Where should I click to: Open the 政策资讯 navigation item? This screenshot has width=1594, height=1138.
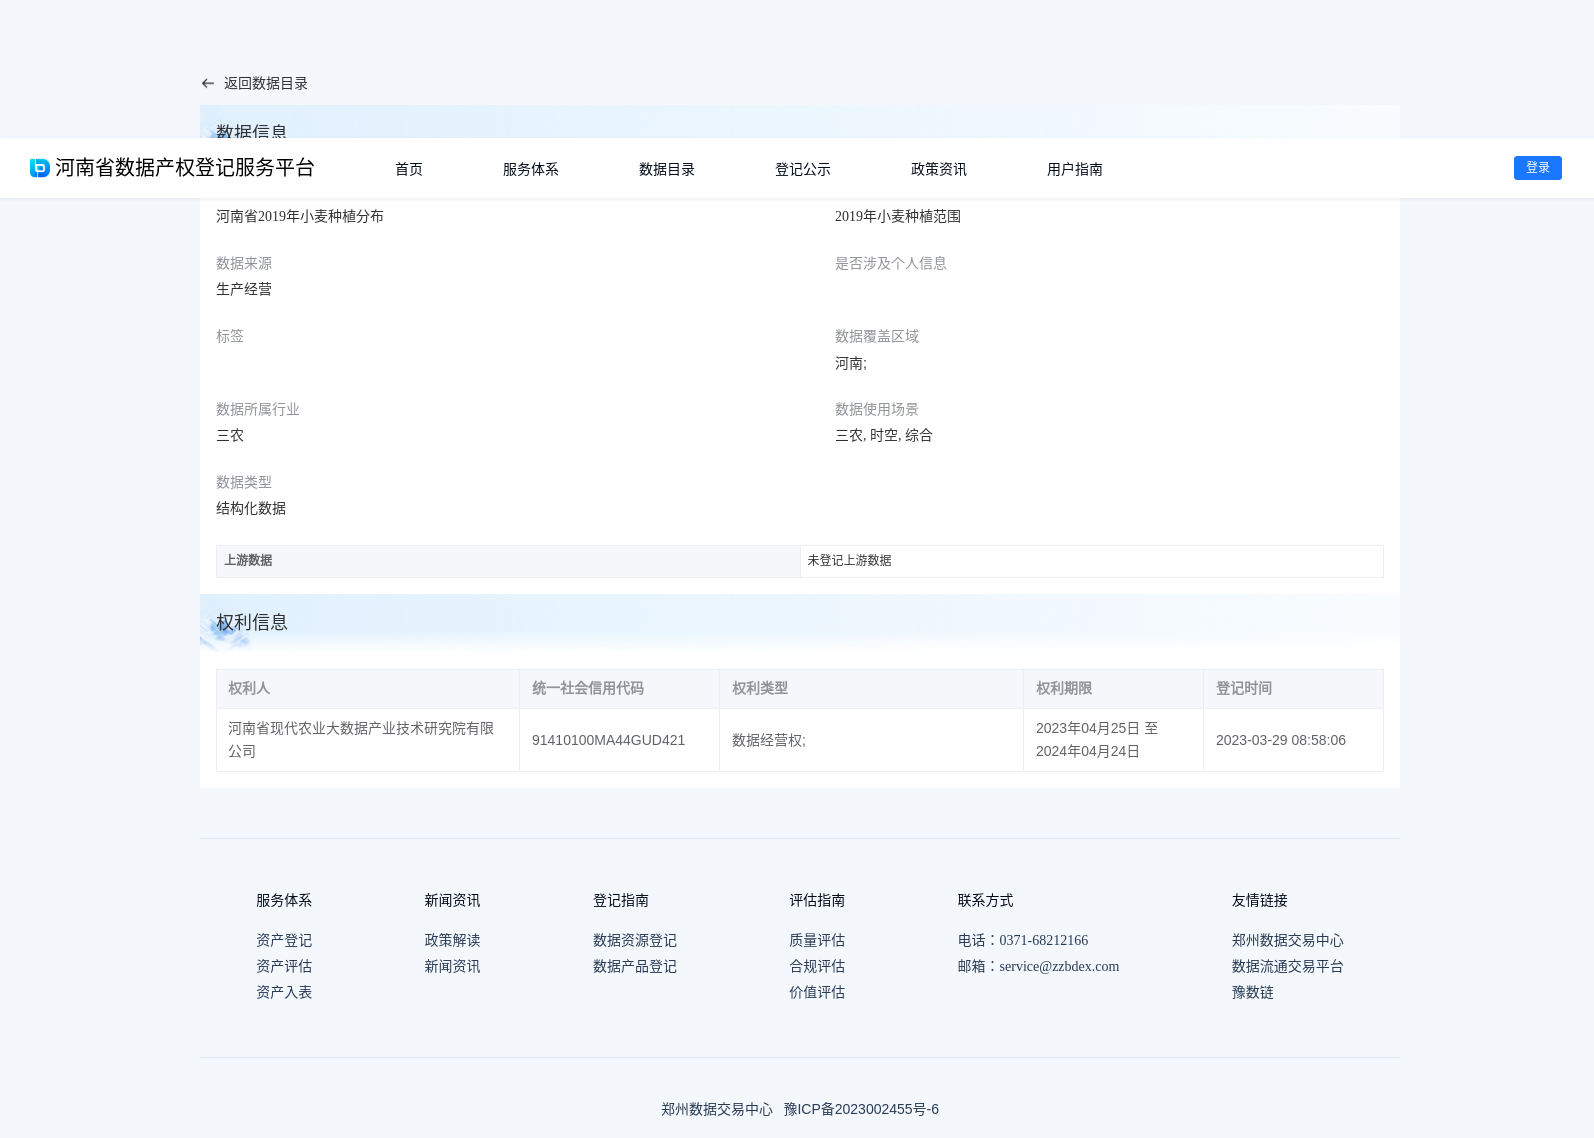[939, 169]
